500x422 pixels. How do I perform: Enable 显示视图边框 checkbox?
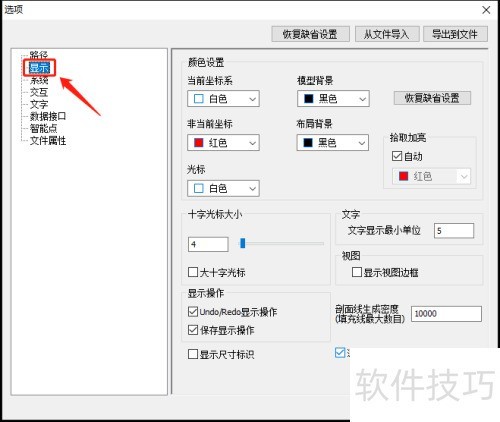click(357, 272)
